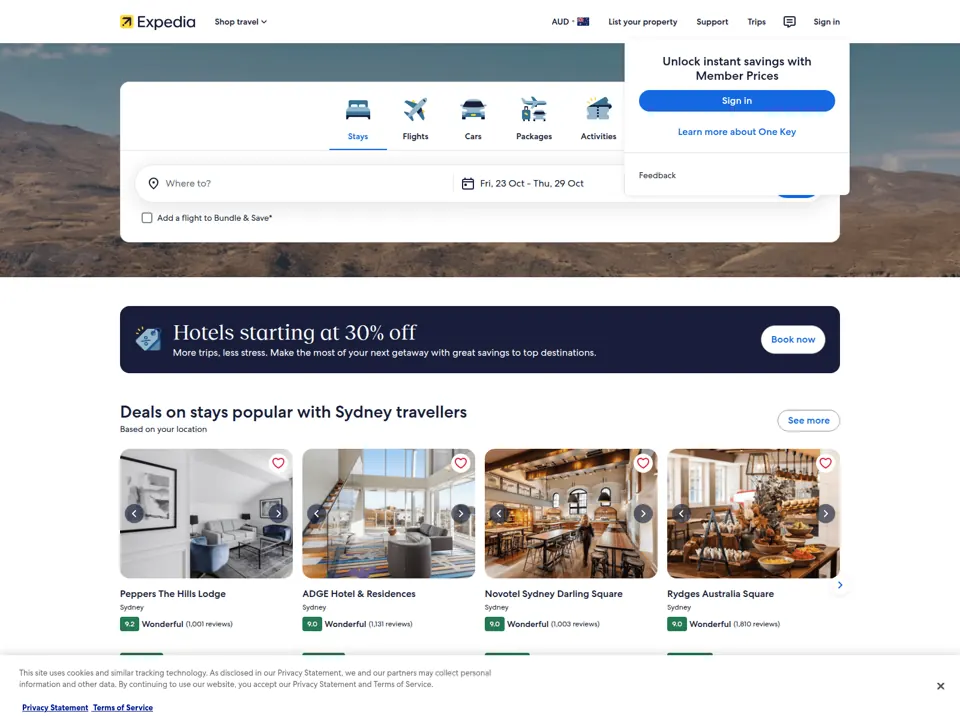Open List your property link

pos(642,22)
